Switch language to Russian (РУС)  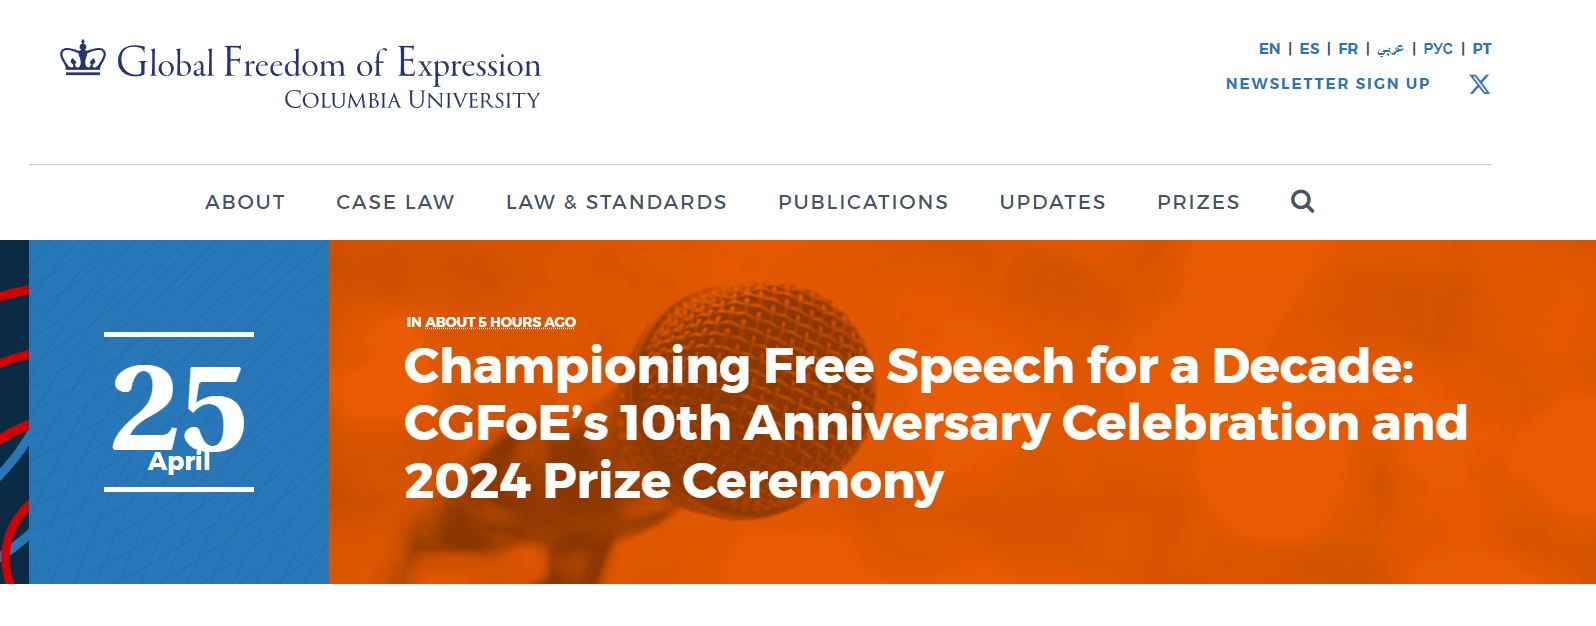click(1438, 49)
